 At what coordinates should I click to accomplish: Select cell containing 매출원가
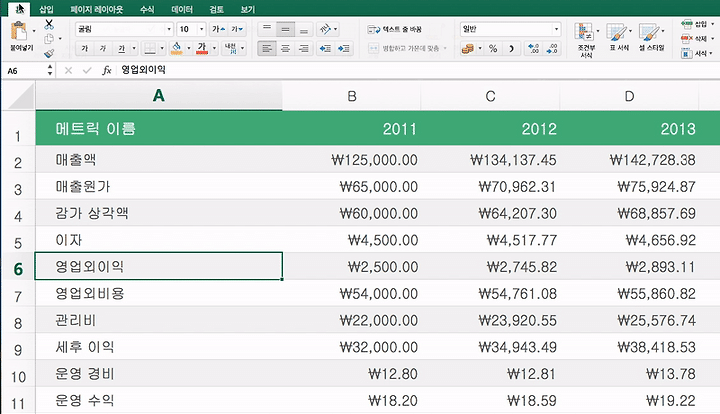(159, 186)
